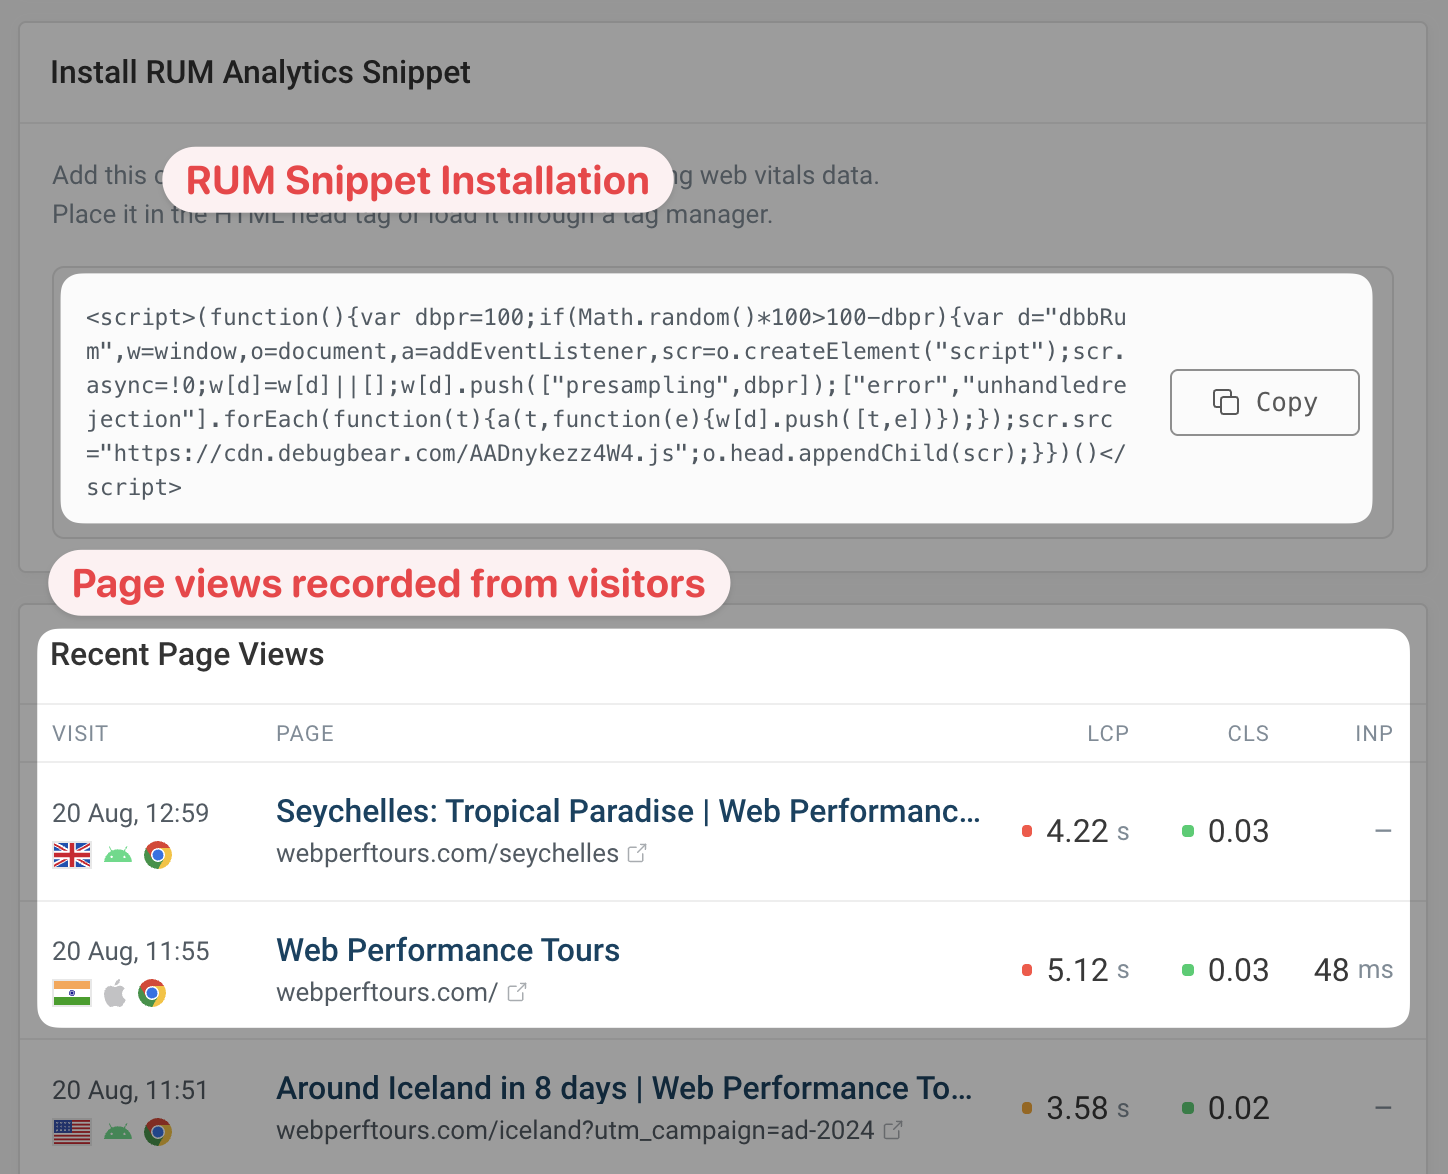Click the UK flag icon on 12:59 visit

(72, 855)
